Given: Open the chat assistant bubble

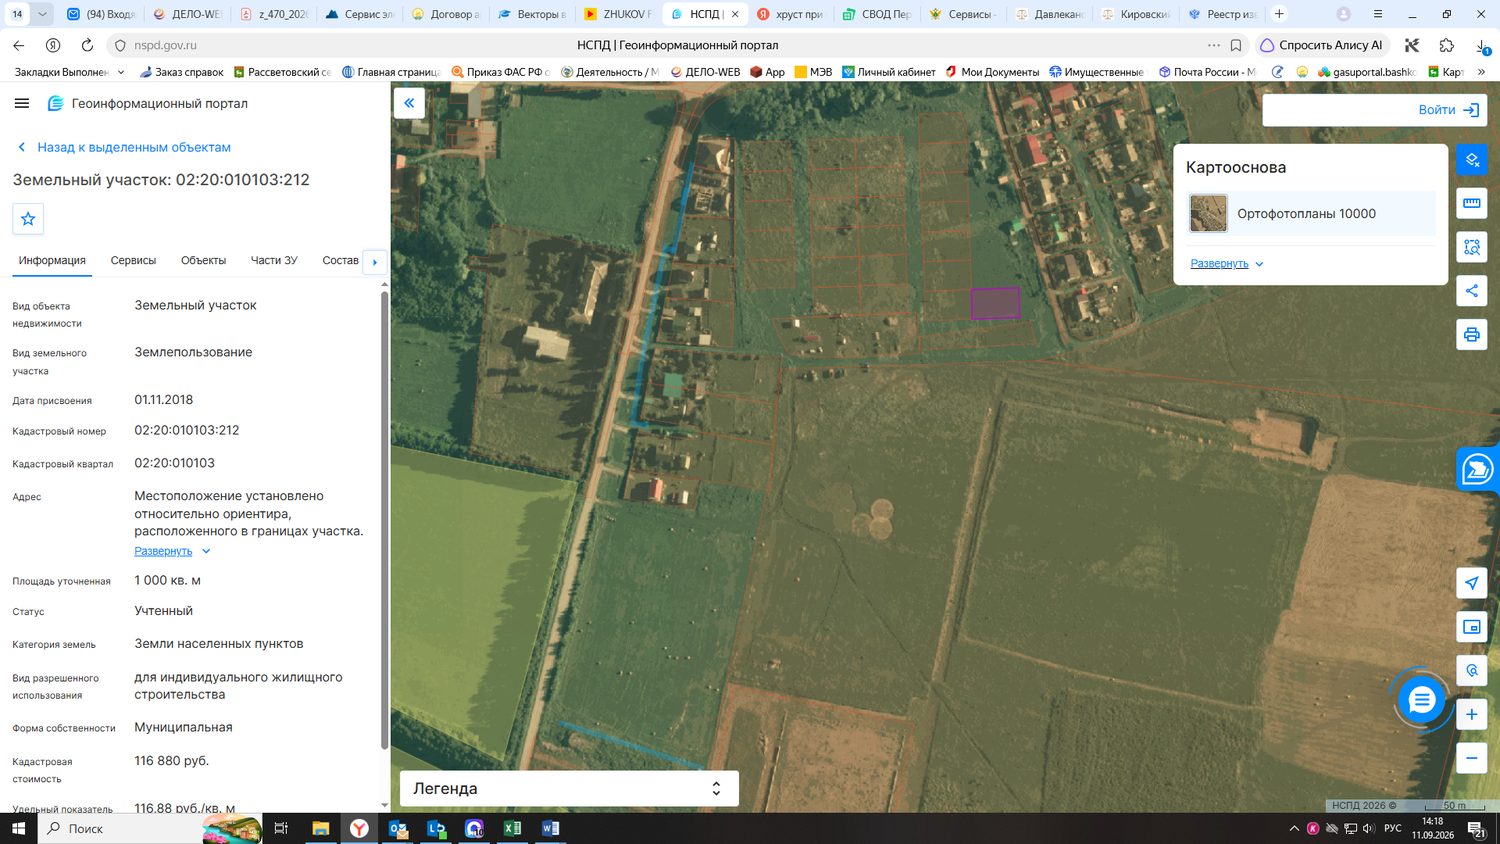Looking at the screenshot, I should coord(1421,700).
